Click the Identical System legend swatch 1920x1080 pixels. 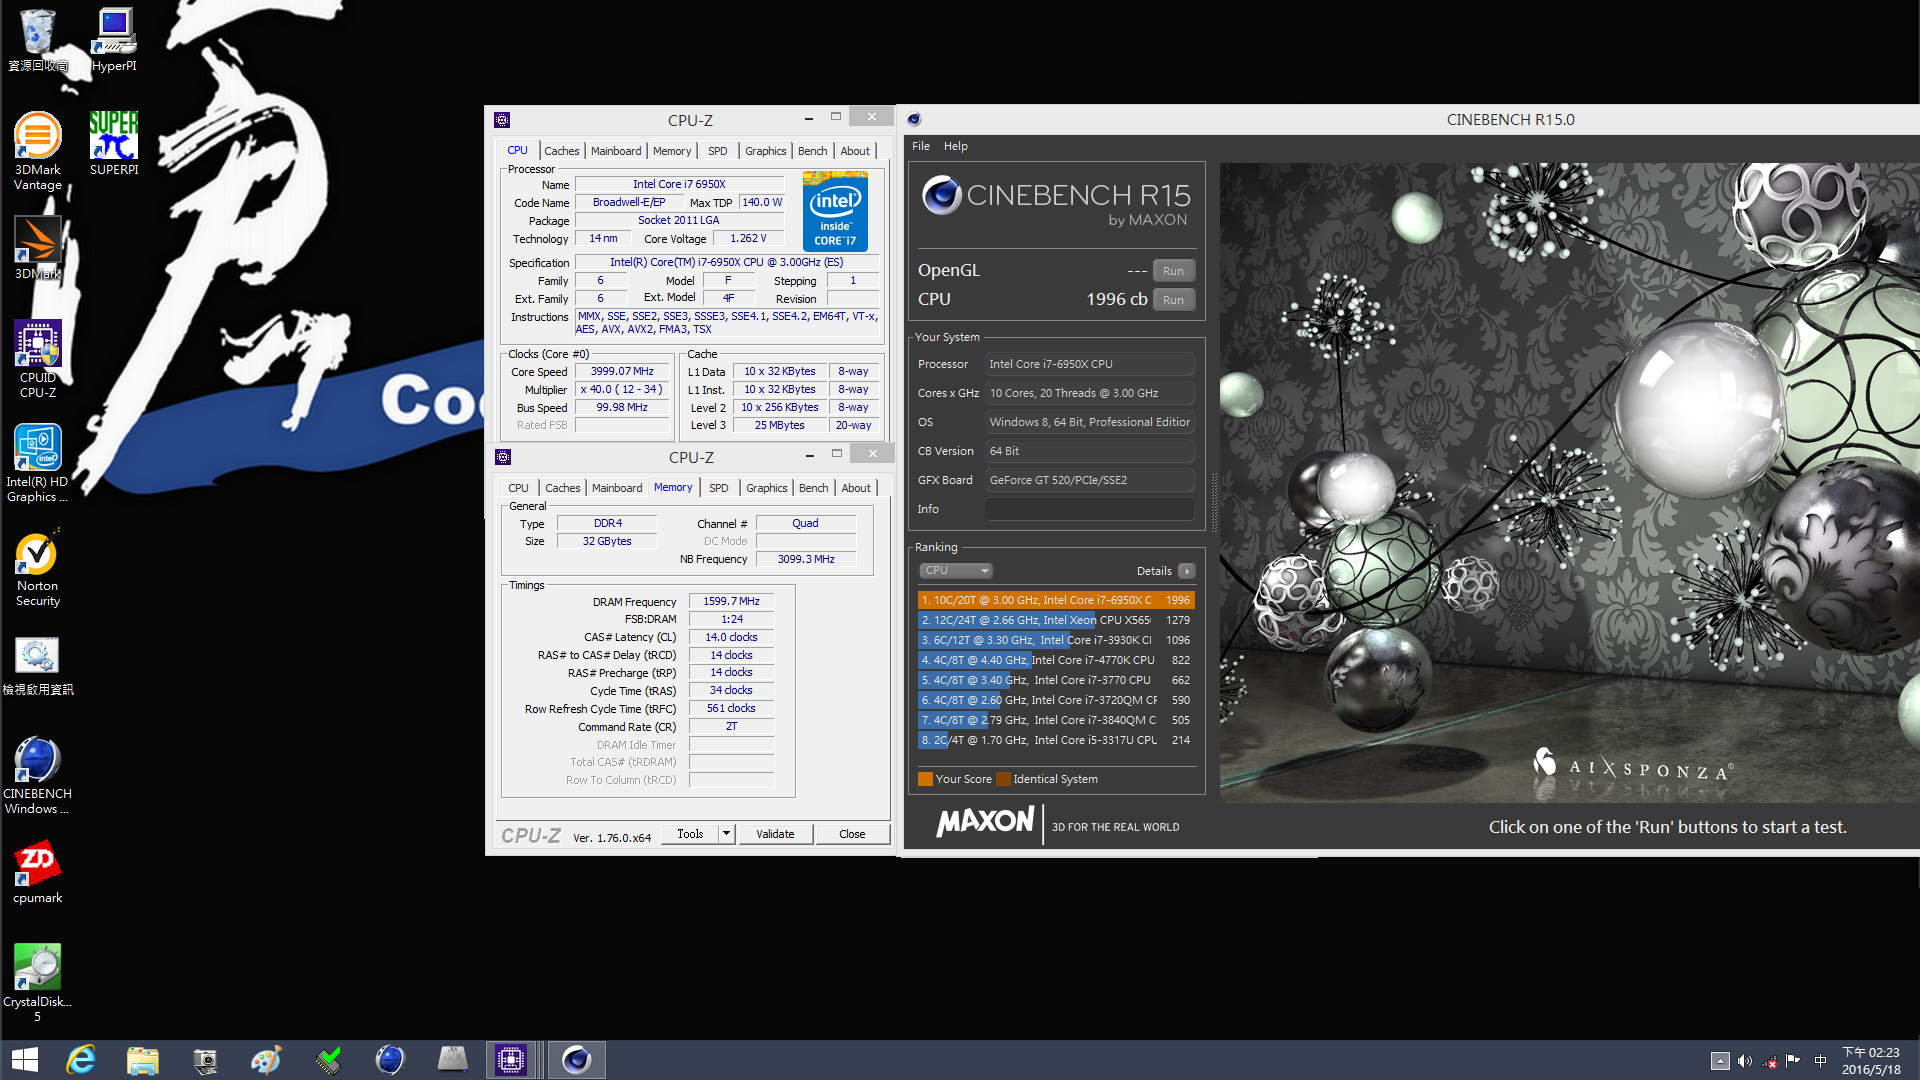point(1003,779)
